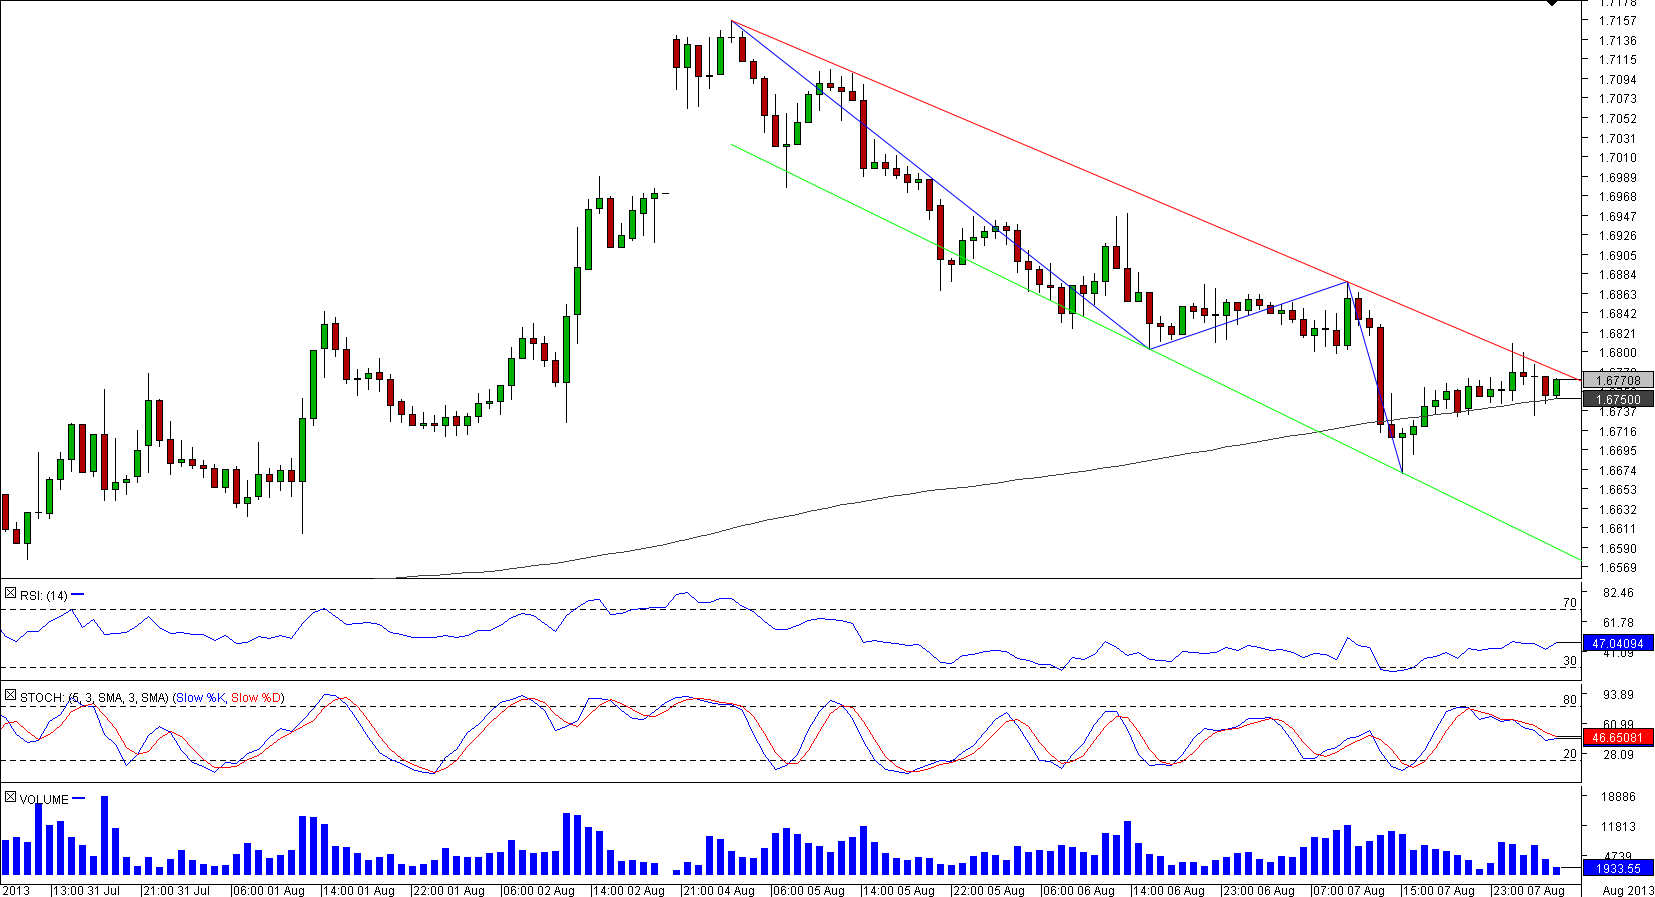Click the 1.67708 price tag on axis
Image resolution: width=1655 pixels, height=897 pixels.
point(1618,380)
